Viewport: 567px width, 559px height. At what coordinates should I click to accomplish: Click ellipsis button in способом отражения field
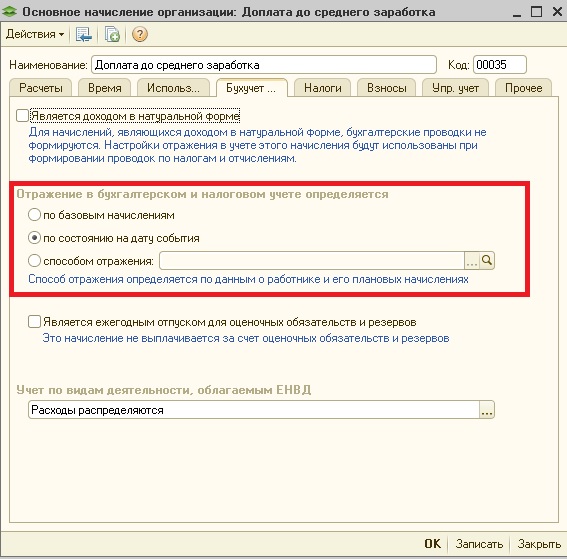click(472, 260)
